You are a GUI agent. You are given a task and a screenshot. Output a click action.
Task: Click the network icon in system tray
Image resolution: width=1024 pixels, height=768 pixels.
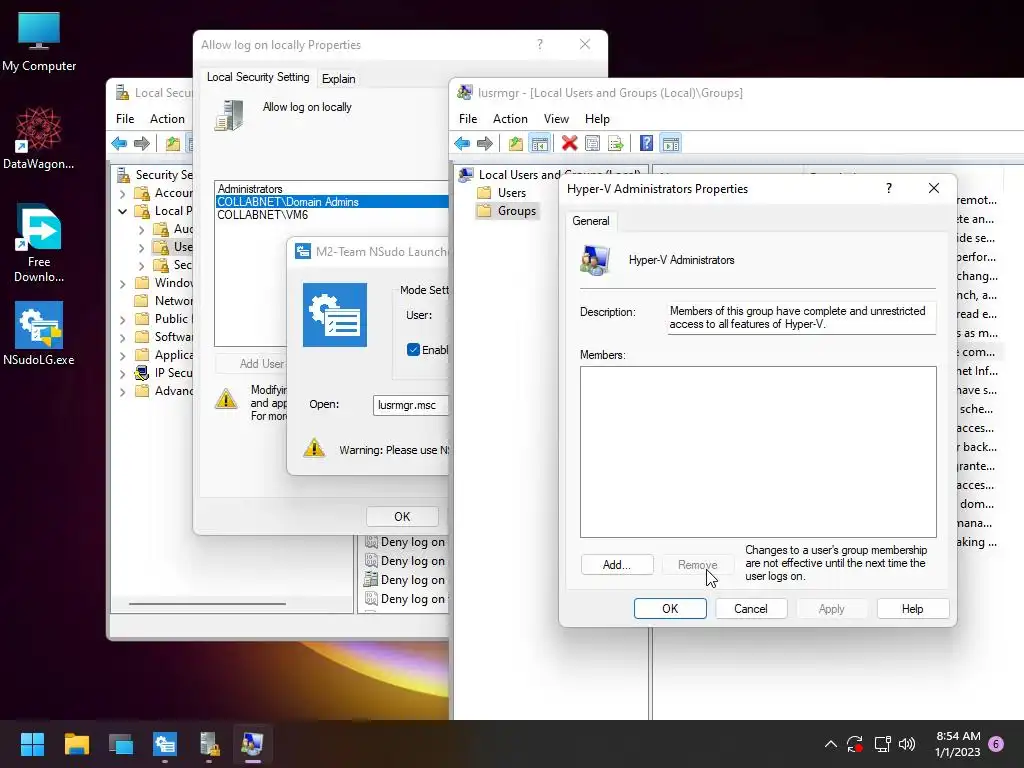click(x=882, y=744)
